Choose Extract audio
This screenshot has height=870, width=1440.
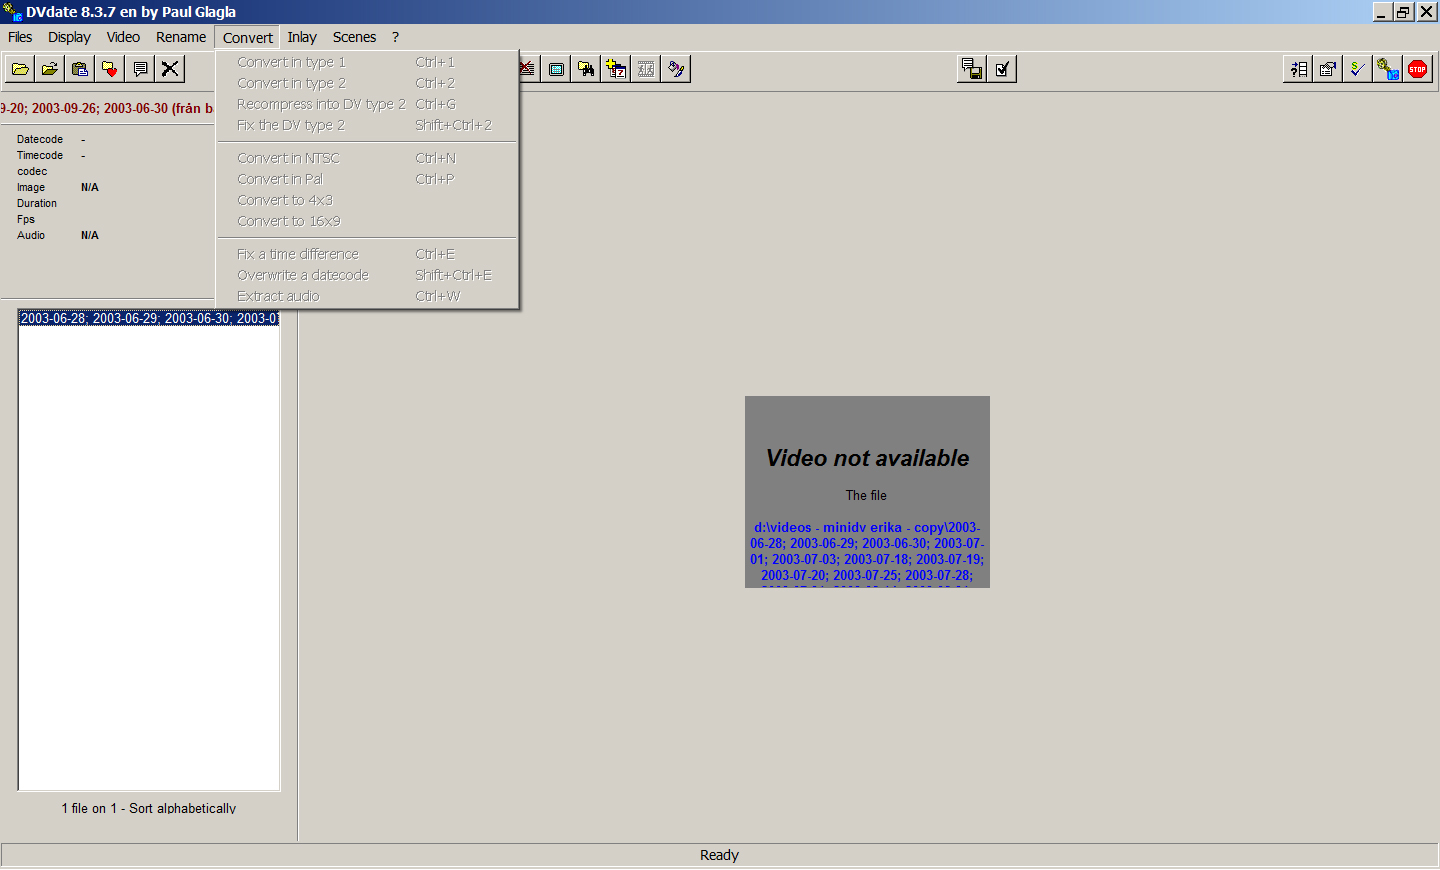[367, 296]
